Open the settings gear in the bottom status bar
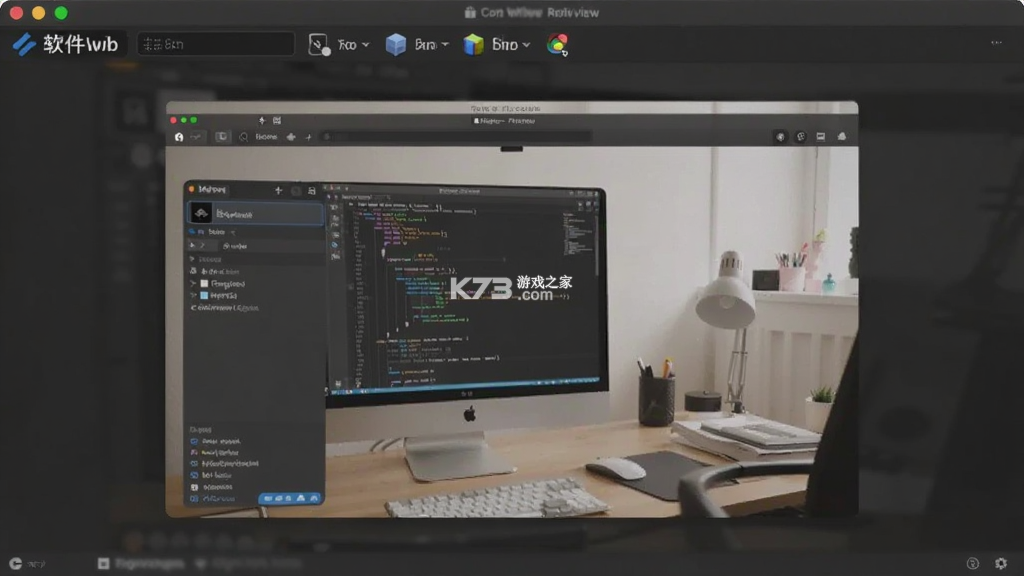This screenshot has height=576, width=1024. [1000, 563]
